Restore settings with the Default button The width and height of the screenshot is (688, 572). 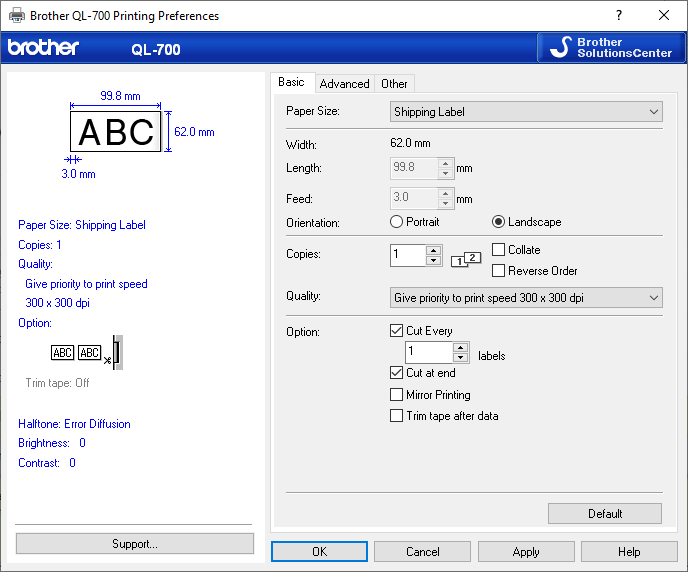[x=605, y=513]
